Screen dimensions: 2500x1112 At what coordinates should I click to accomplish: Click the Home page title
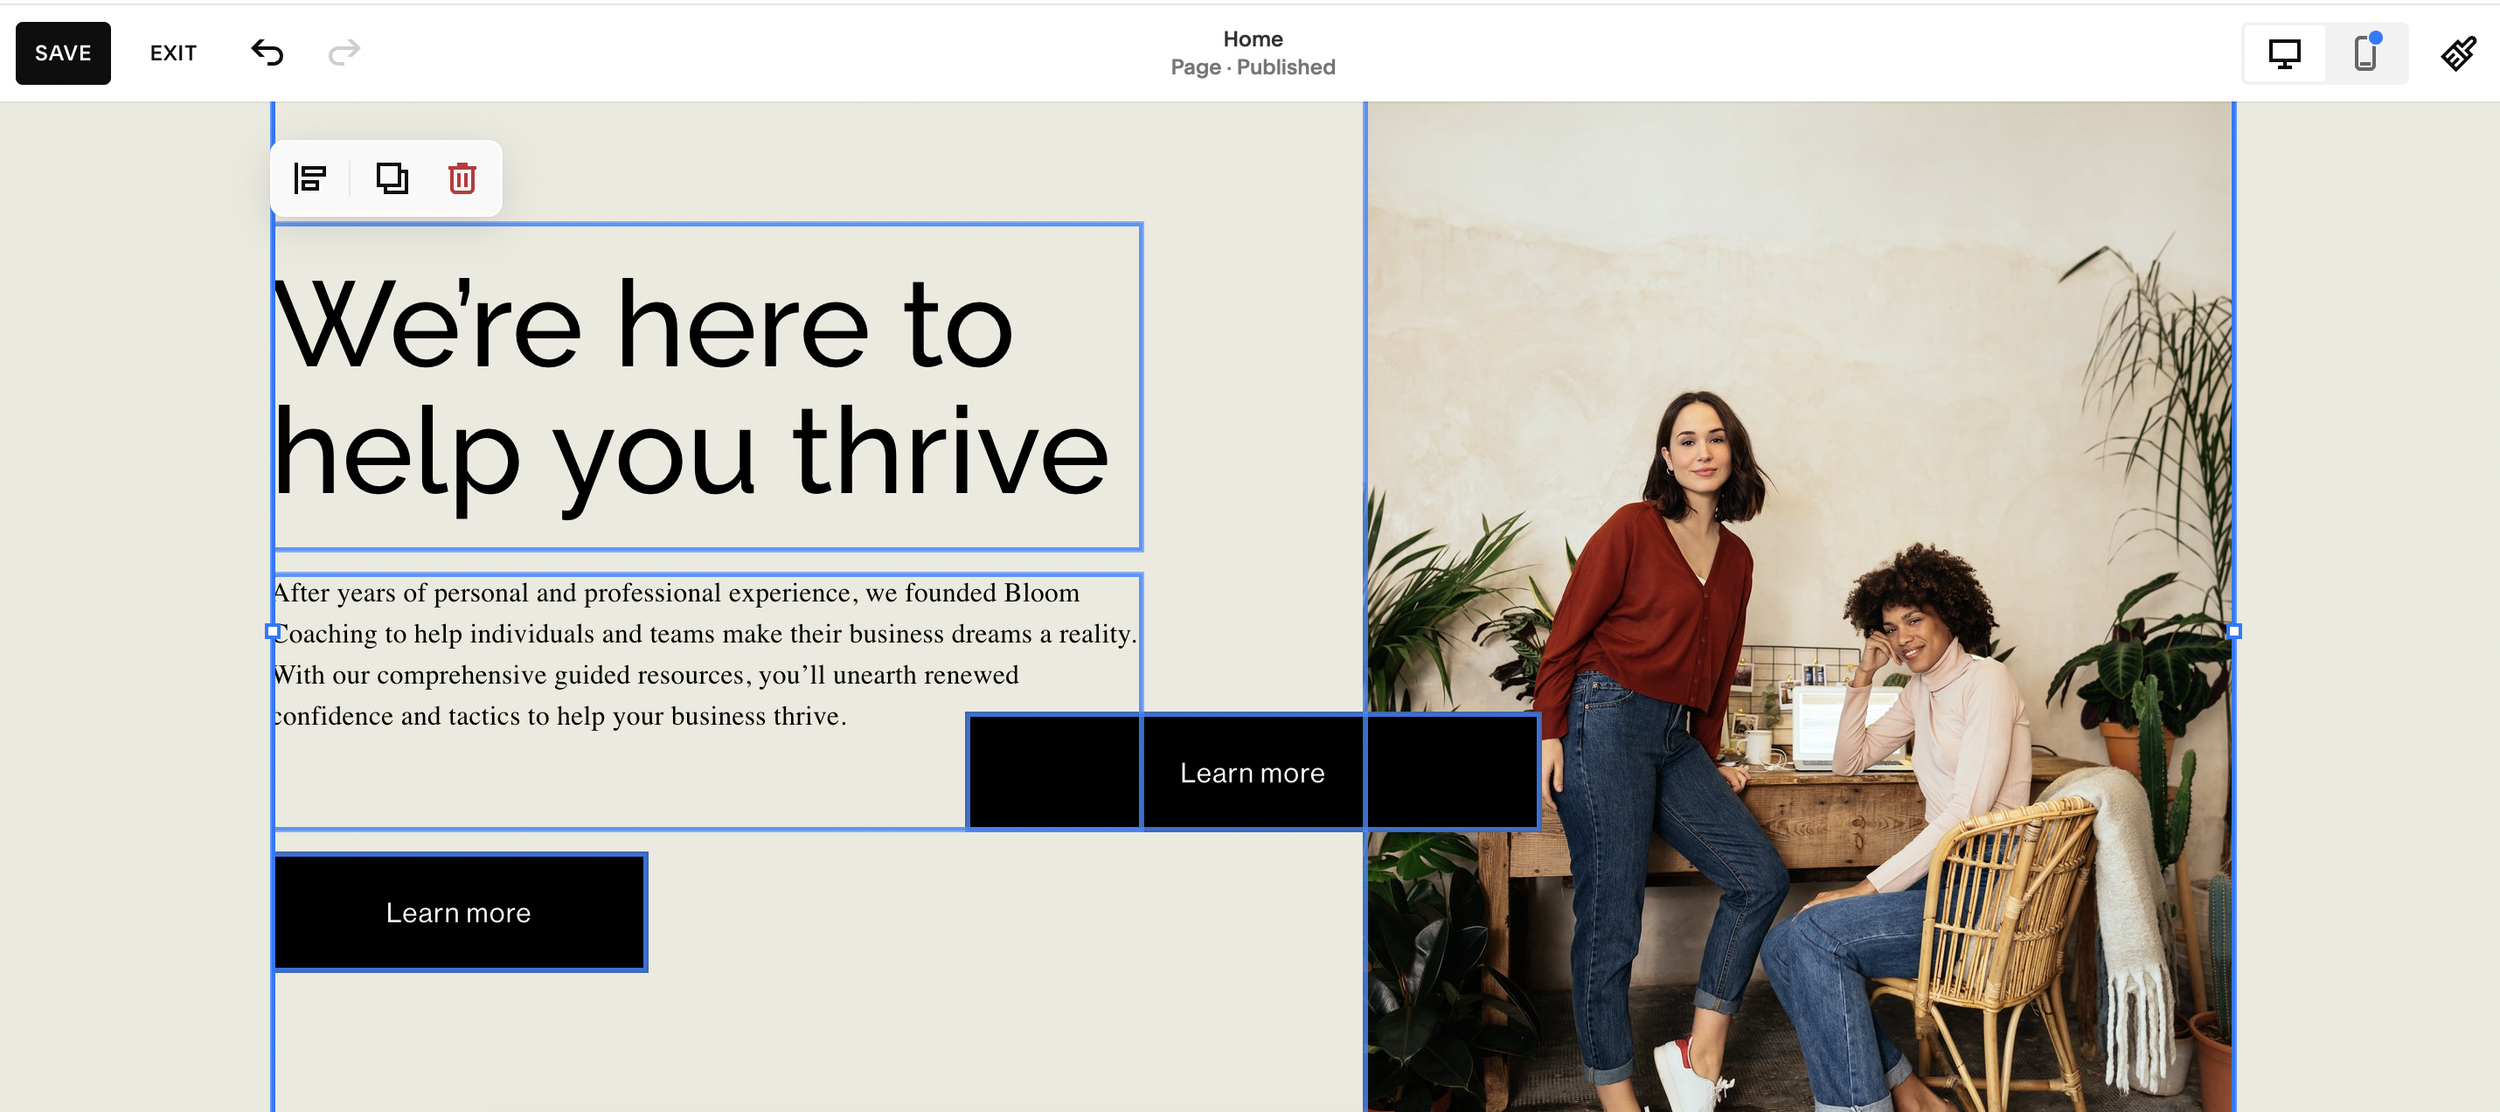tap(1253, 39)
